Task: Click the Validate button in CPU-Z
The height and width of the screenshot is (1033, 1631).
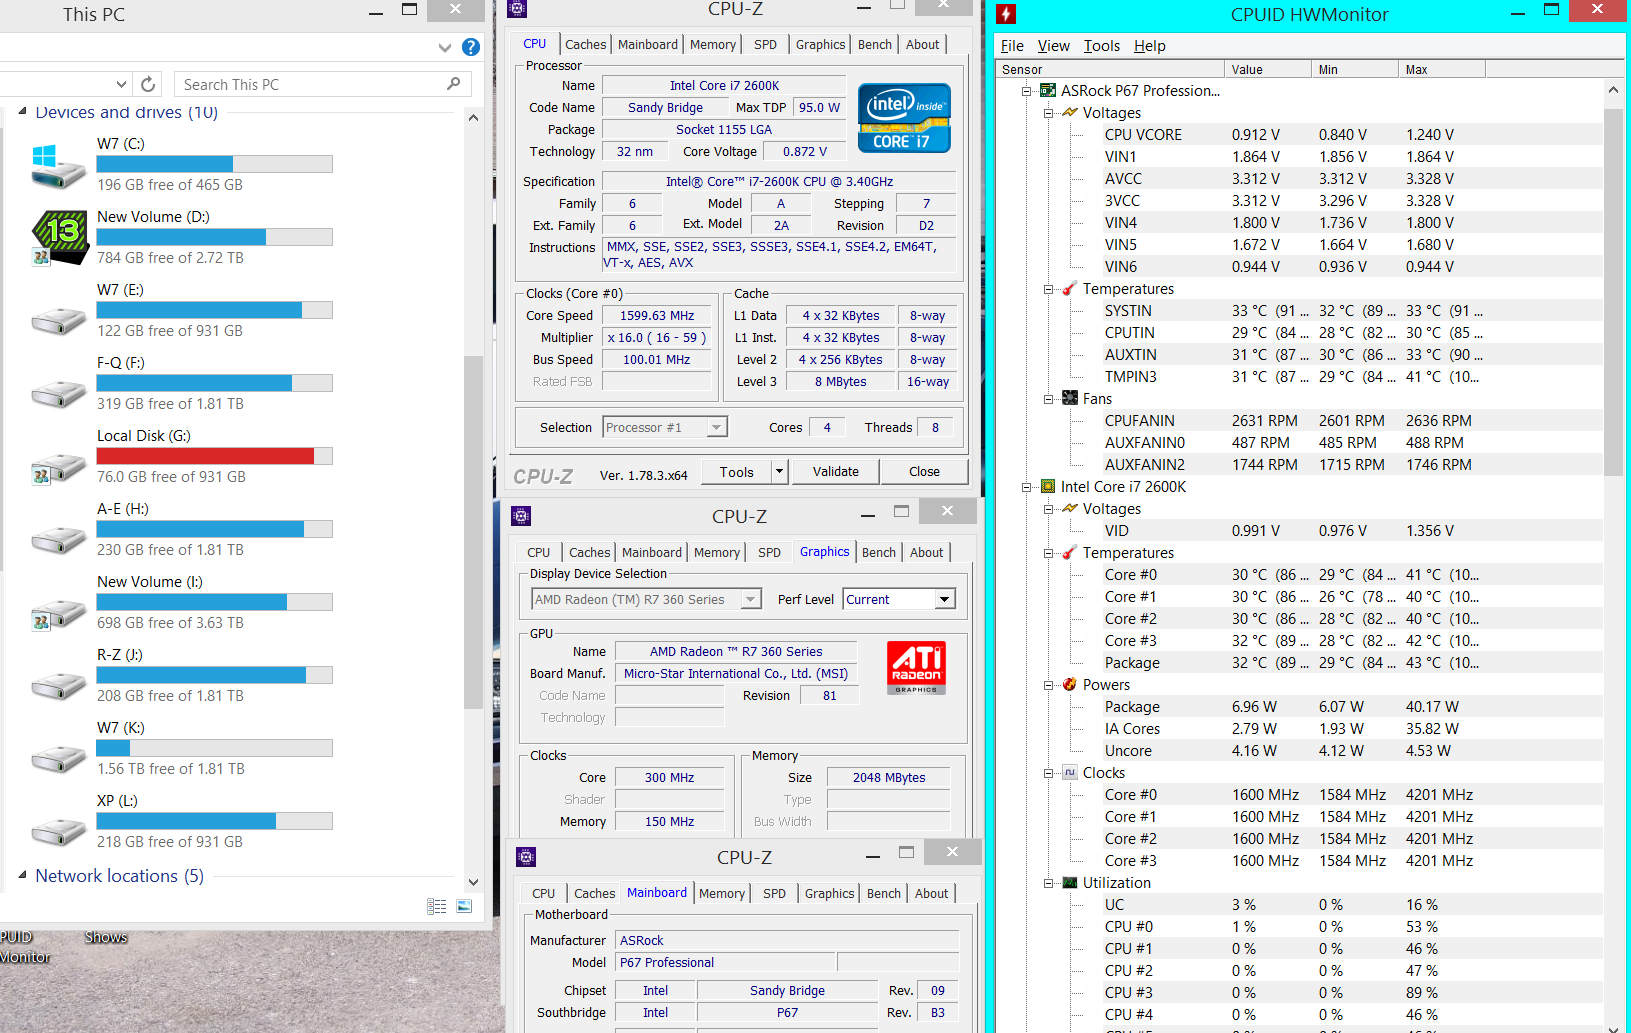Action: [x=835, y=471]
